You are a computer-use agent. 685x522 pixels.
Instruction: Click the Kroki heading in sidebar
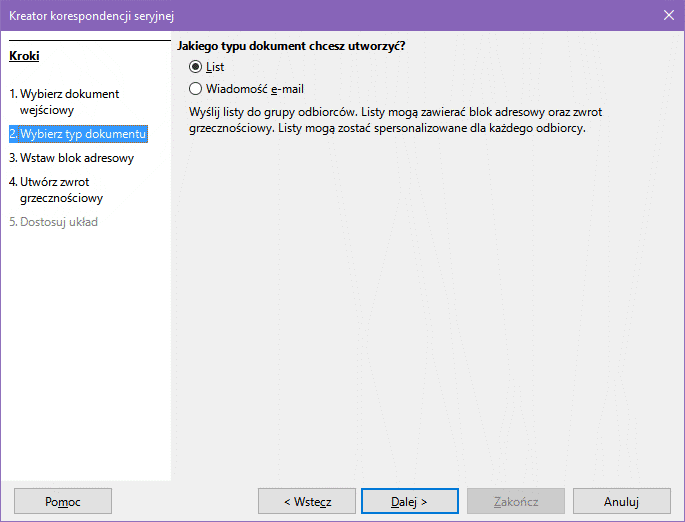24,56
